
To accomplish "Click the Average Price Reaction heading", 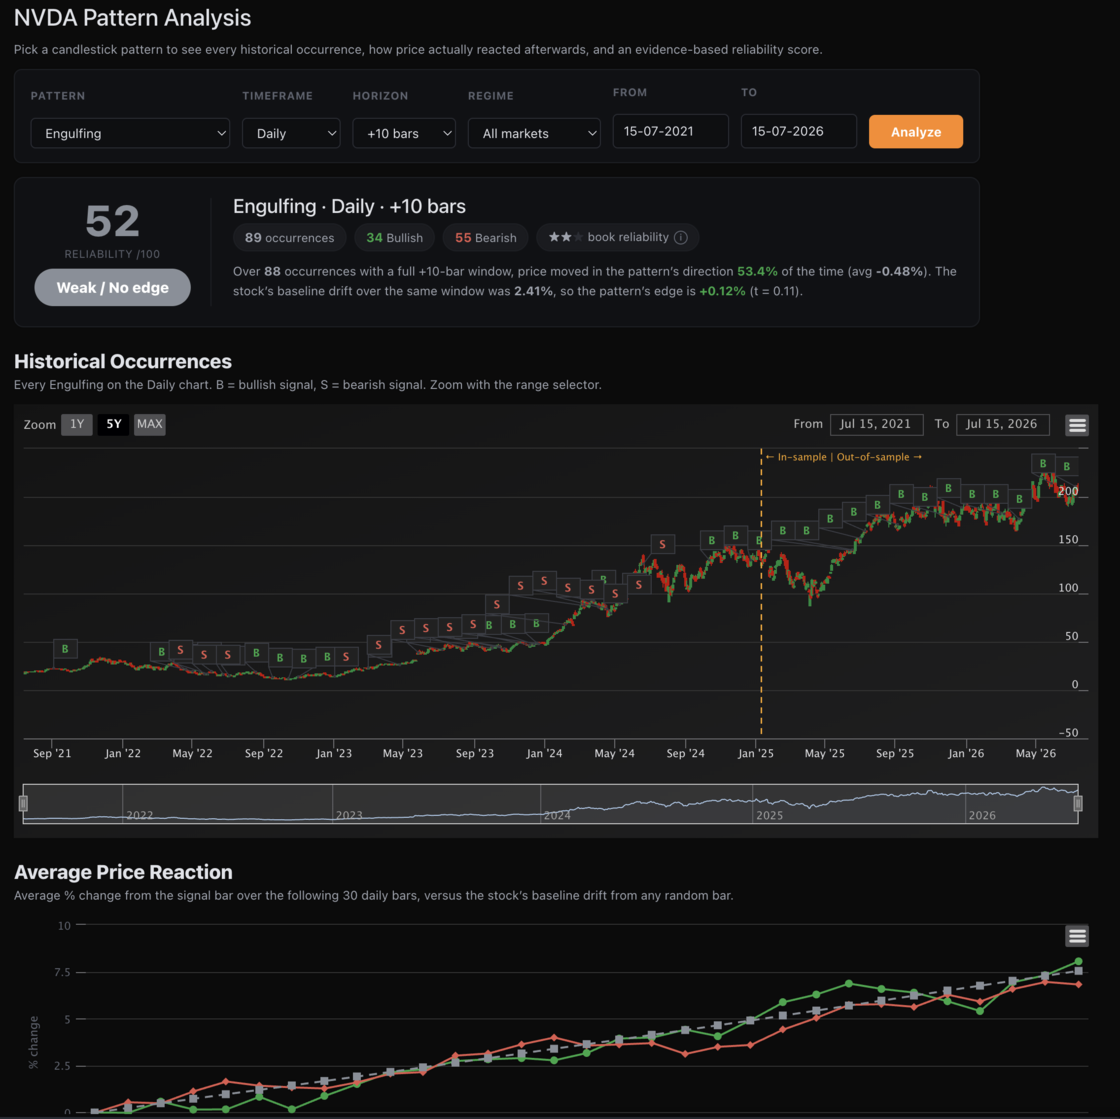I will point(124,872).
